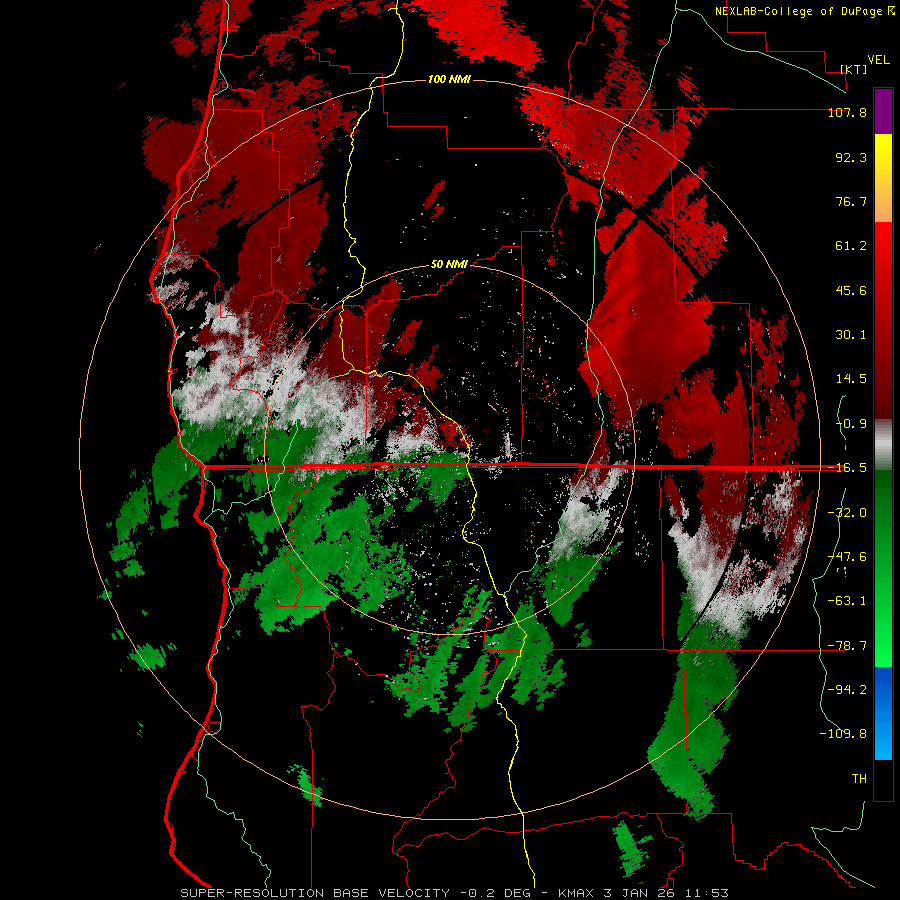Pick the blue segment of velocity colorbar
Viewport: 900px width, 900px height.
883,713
